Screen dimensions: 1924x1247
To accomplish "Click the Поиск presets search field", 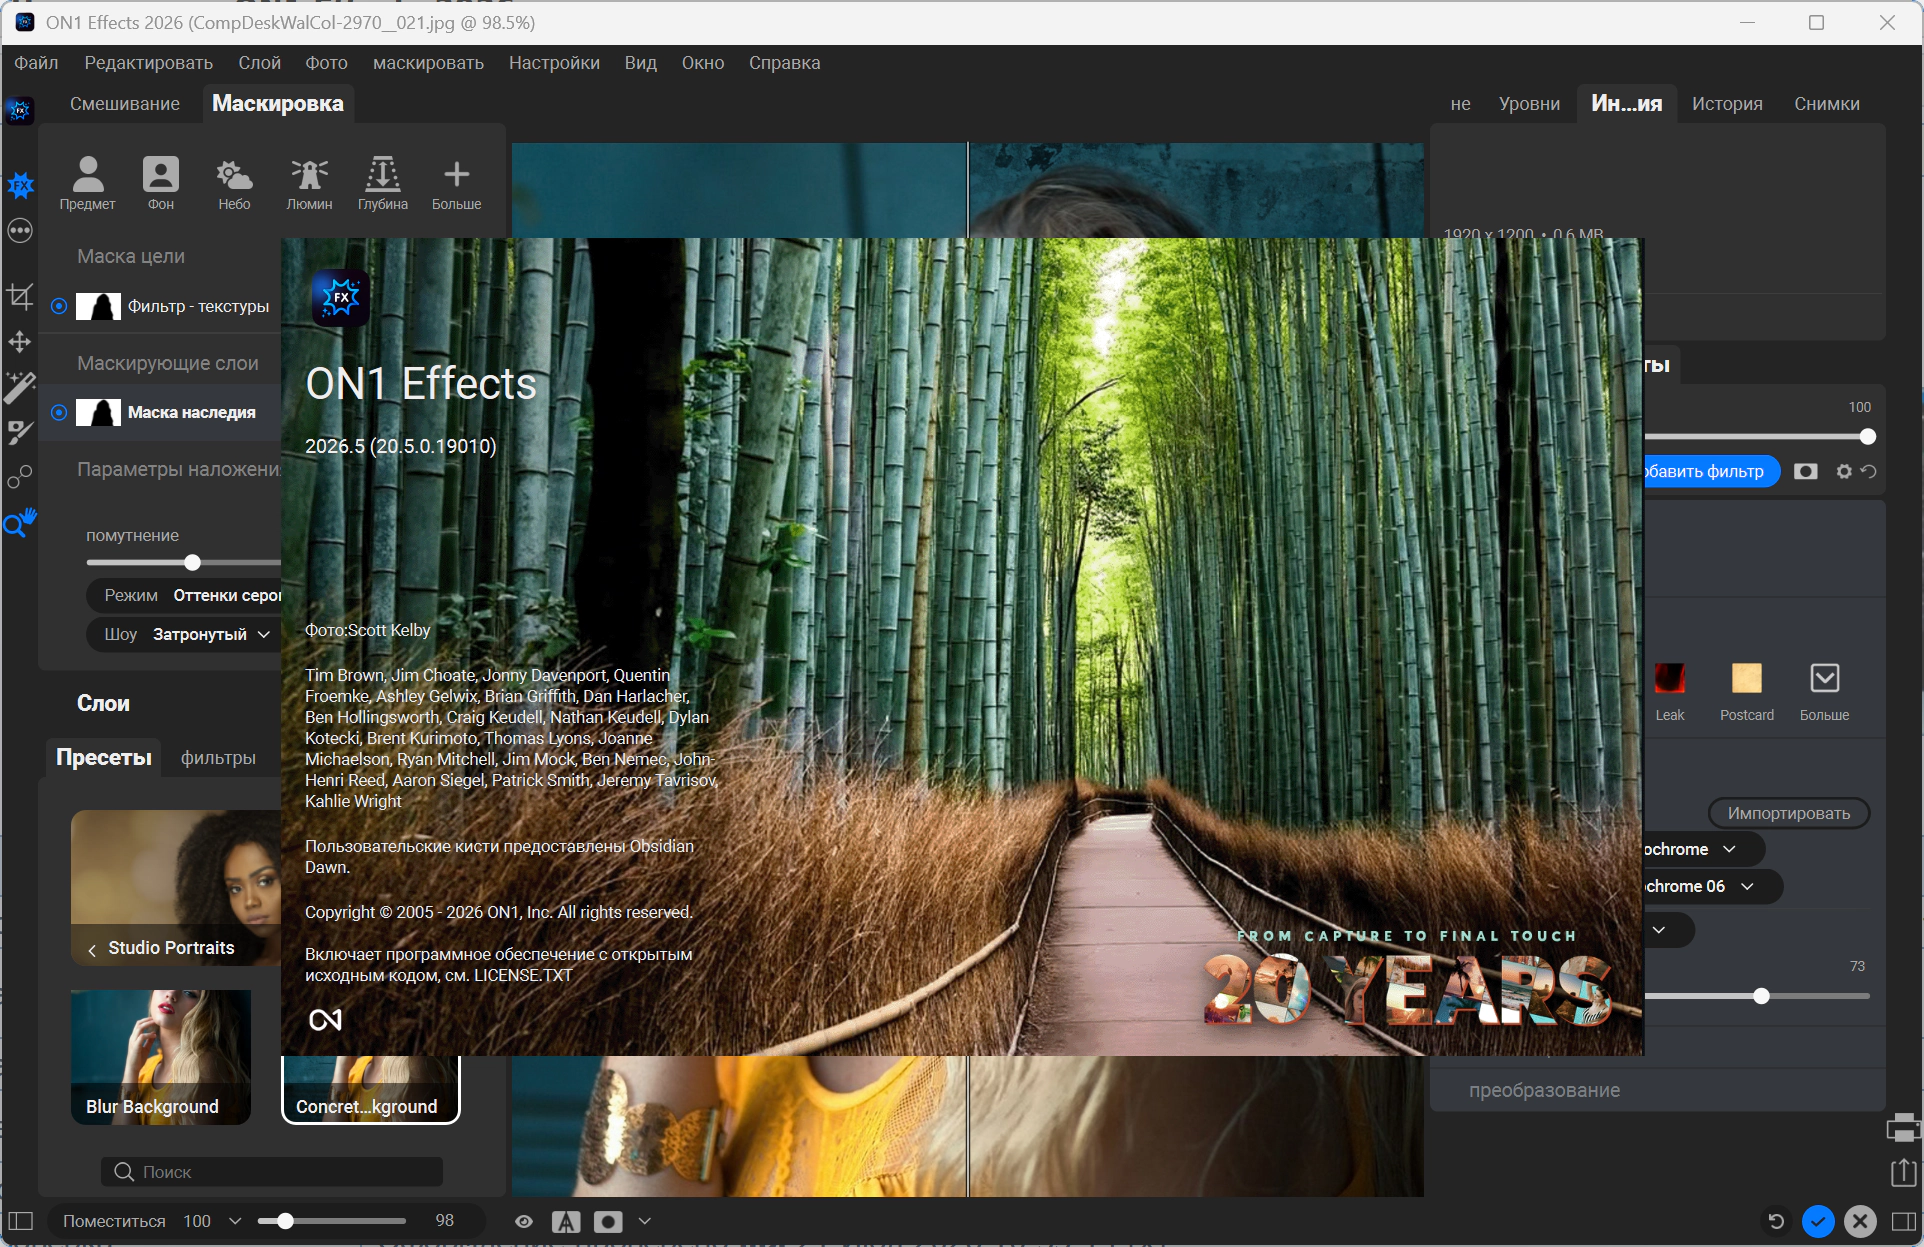I will click(x=272, y=1172).
